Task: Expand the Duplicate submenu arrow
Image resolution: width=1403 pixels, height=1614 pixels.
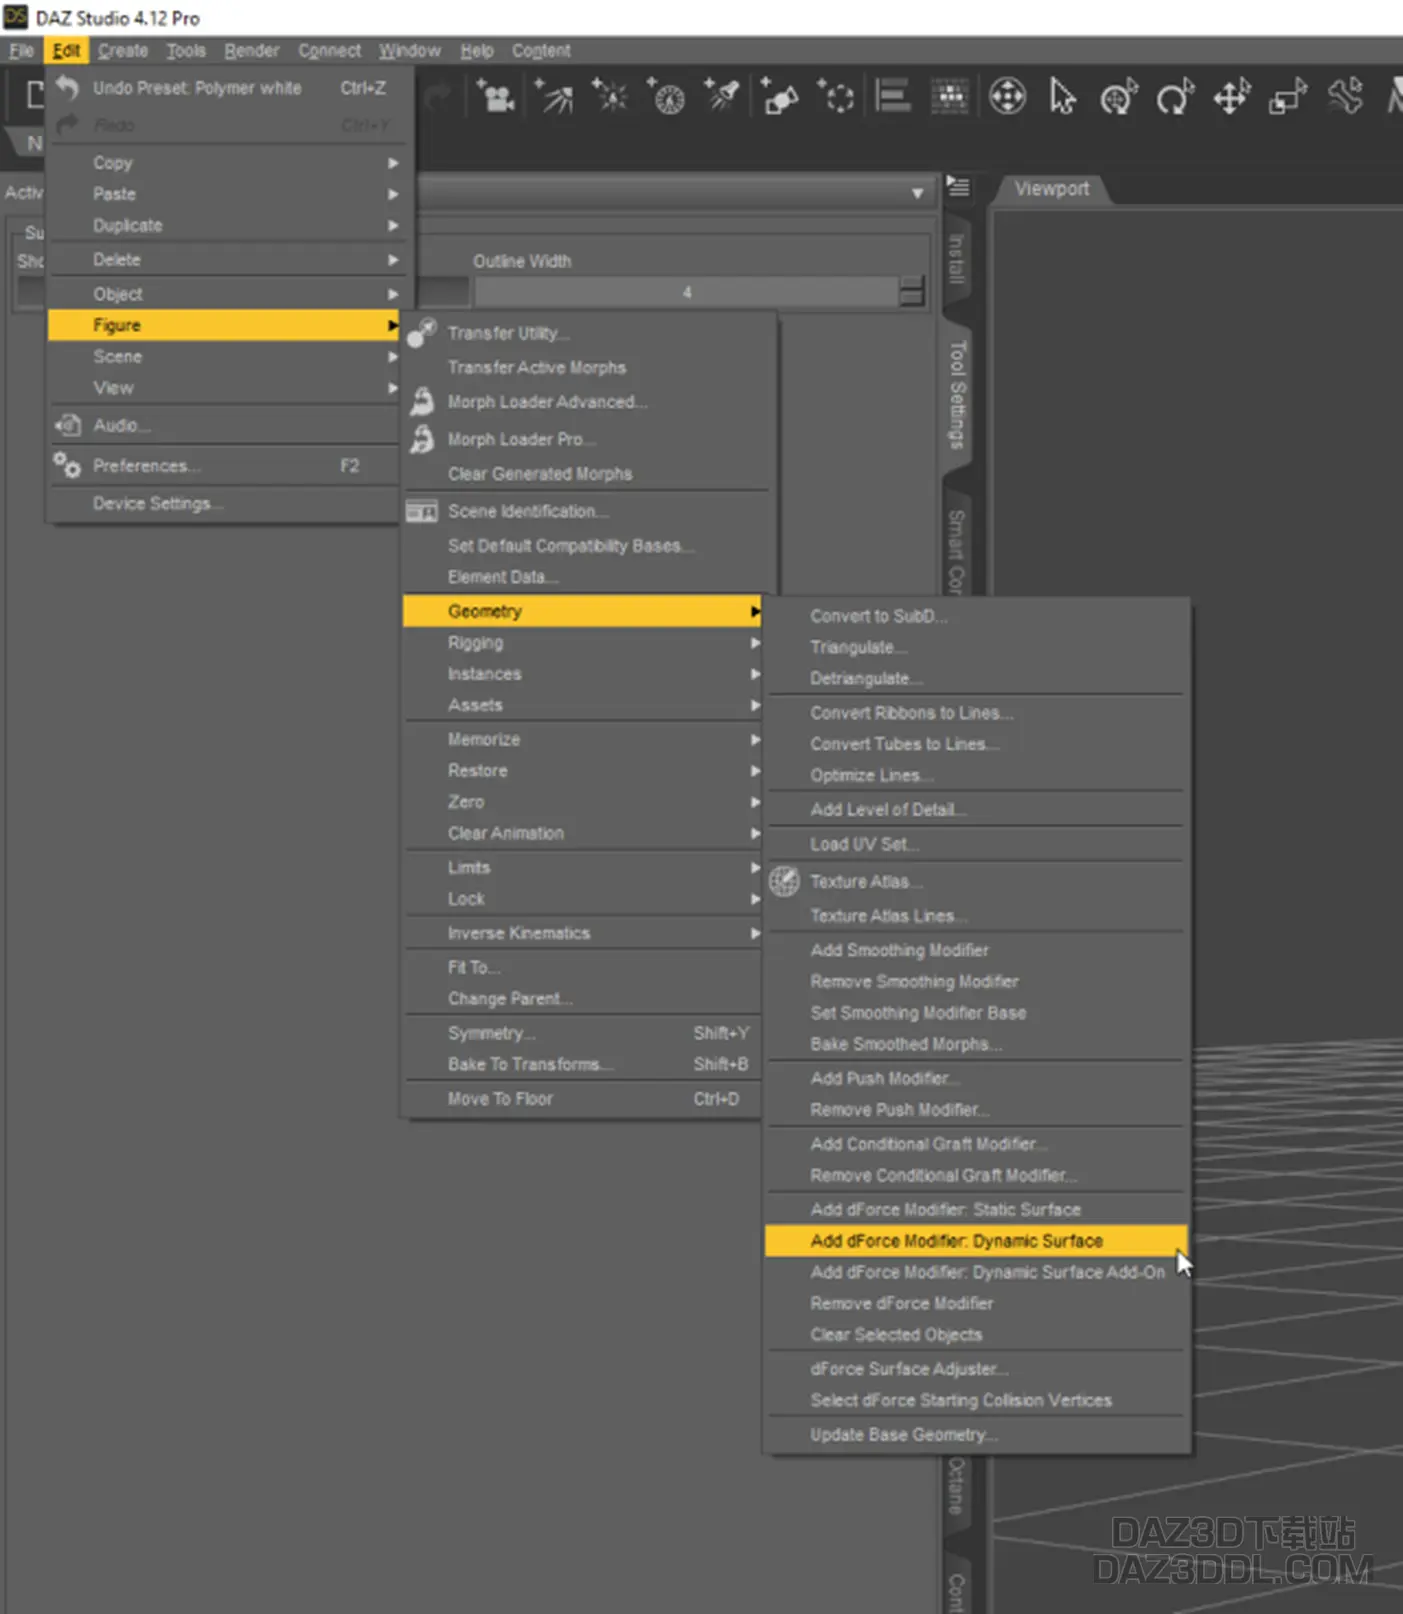Action: pyautogui.click(x=393, y=225)
